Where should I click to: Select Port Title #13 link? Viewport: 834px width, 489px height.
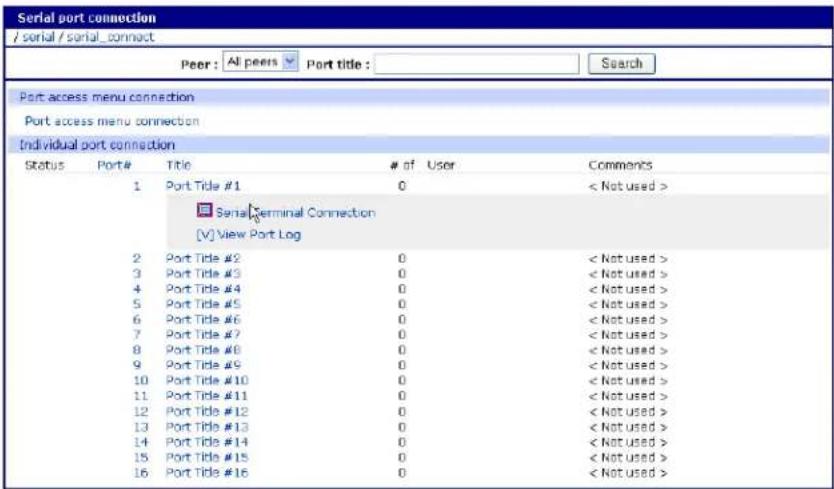click(207, 427)
